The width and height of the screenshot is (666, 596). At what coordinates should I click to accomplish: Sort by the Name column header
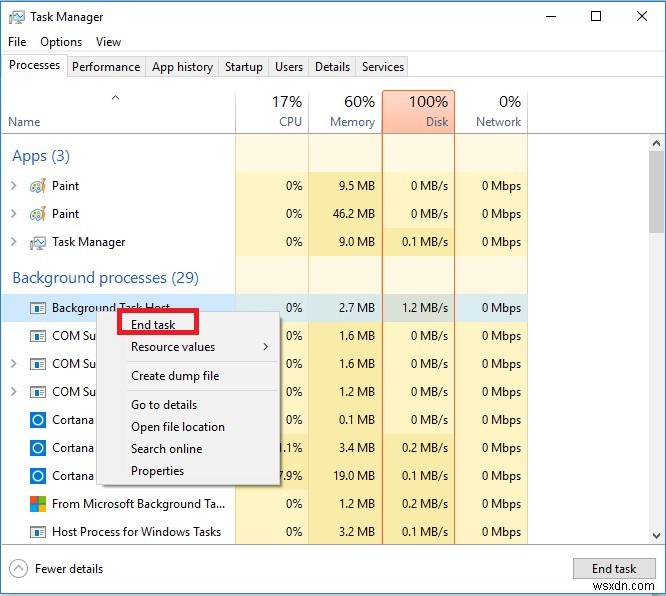[x=119, y=112]
